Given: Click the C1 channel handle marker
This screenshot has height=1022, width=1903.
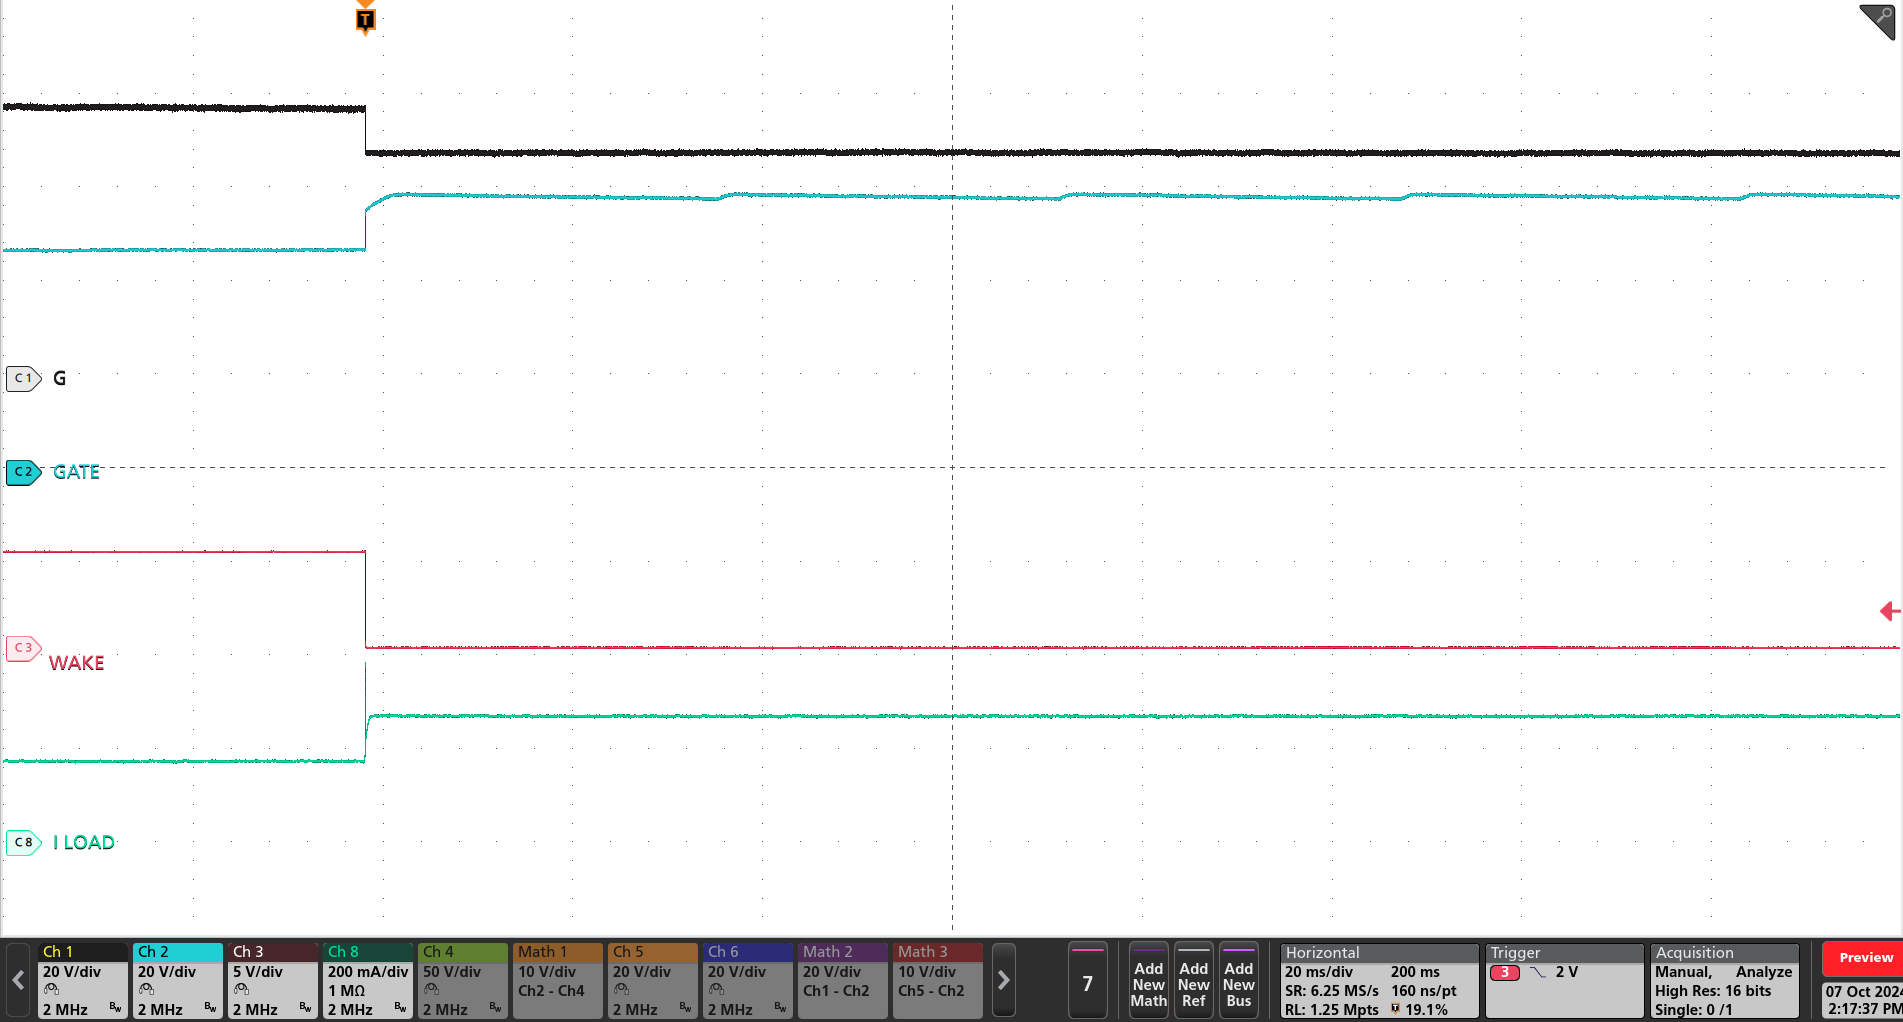Looking at the screenshot, I should click(22, 378).
